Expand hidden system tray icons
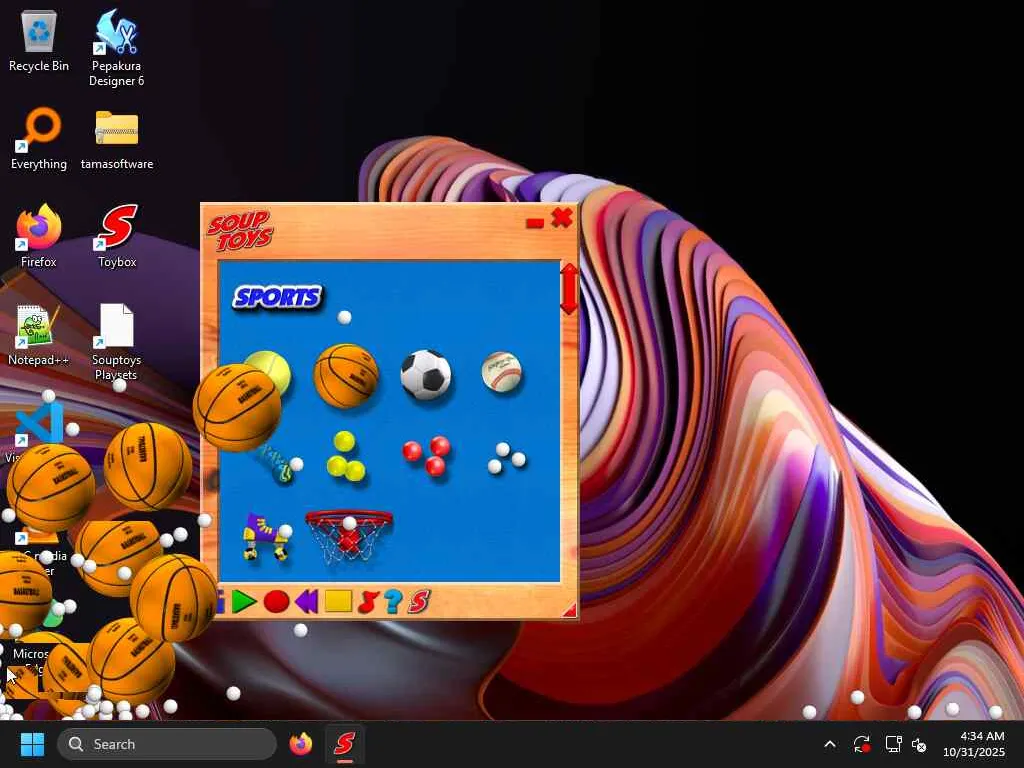The image size is (1024, 768). [x=830, y=744]
